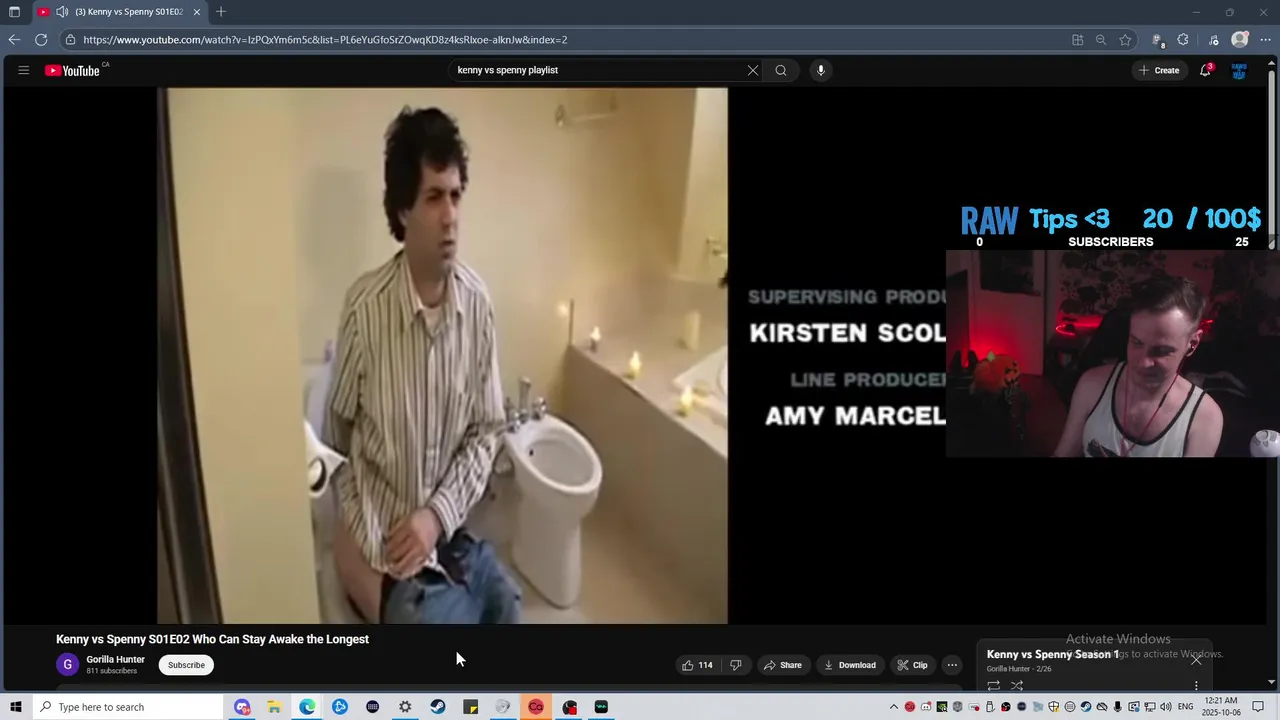Favorite this page with the star
Screen dimensions: 1280x720
click(x=1125, y=40)
